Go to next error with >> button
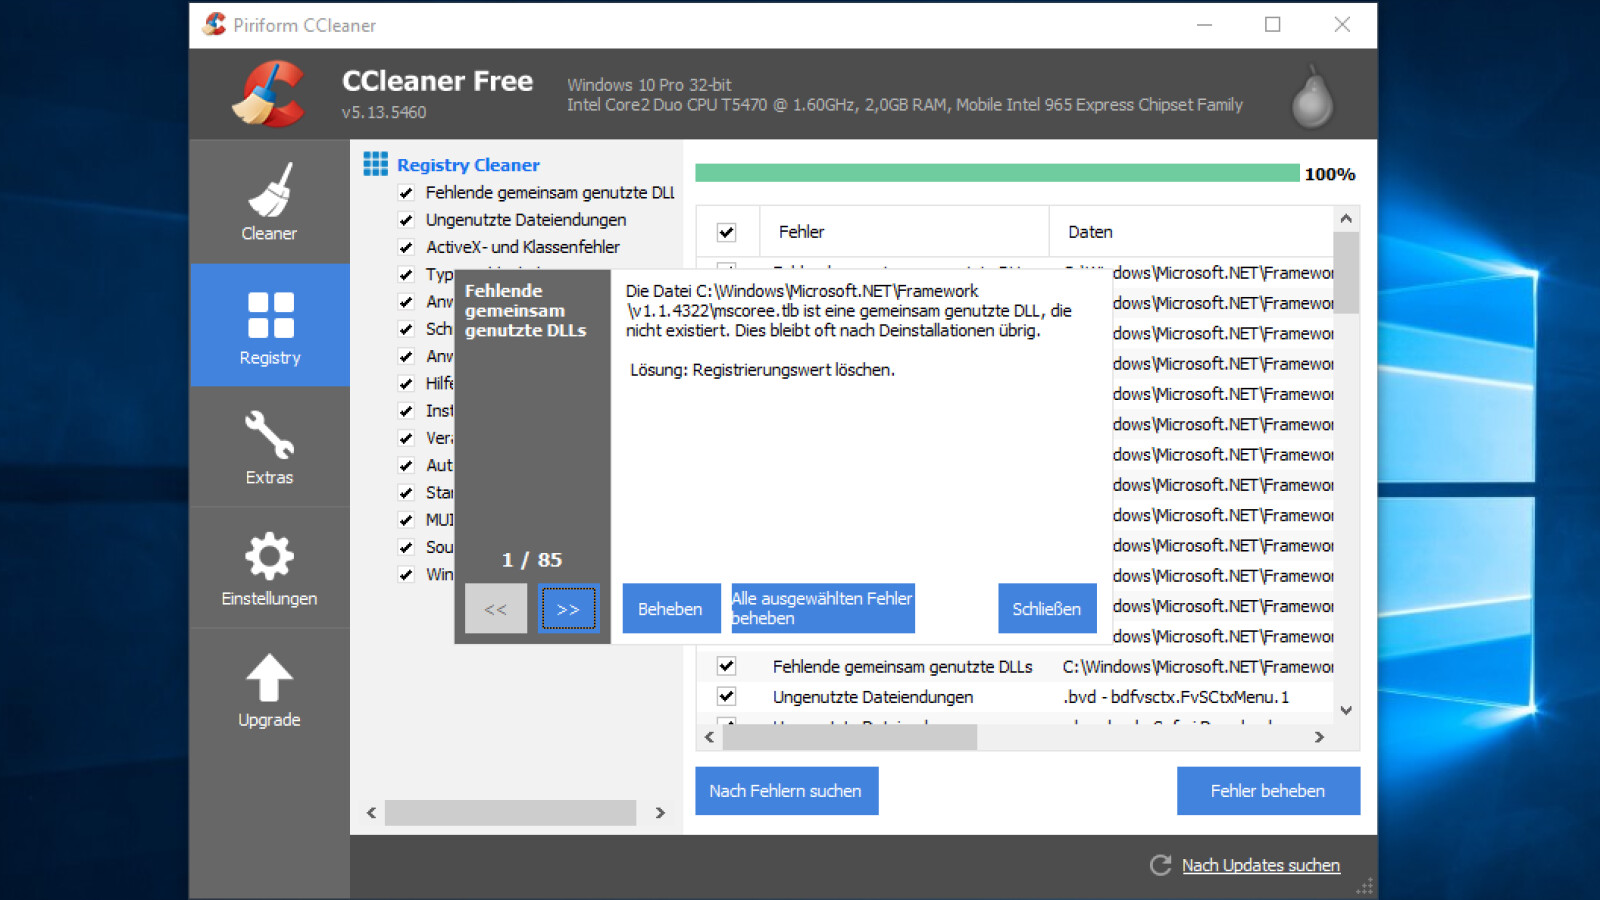Image resolution: width=1600 pixels, height=900 pixels. coord(568,608)
